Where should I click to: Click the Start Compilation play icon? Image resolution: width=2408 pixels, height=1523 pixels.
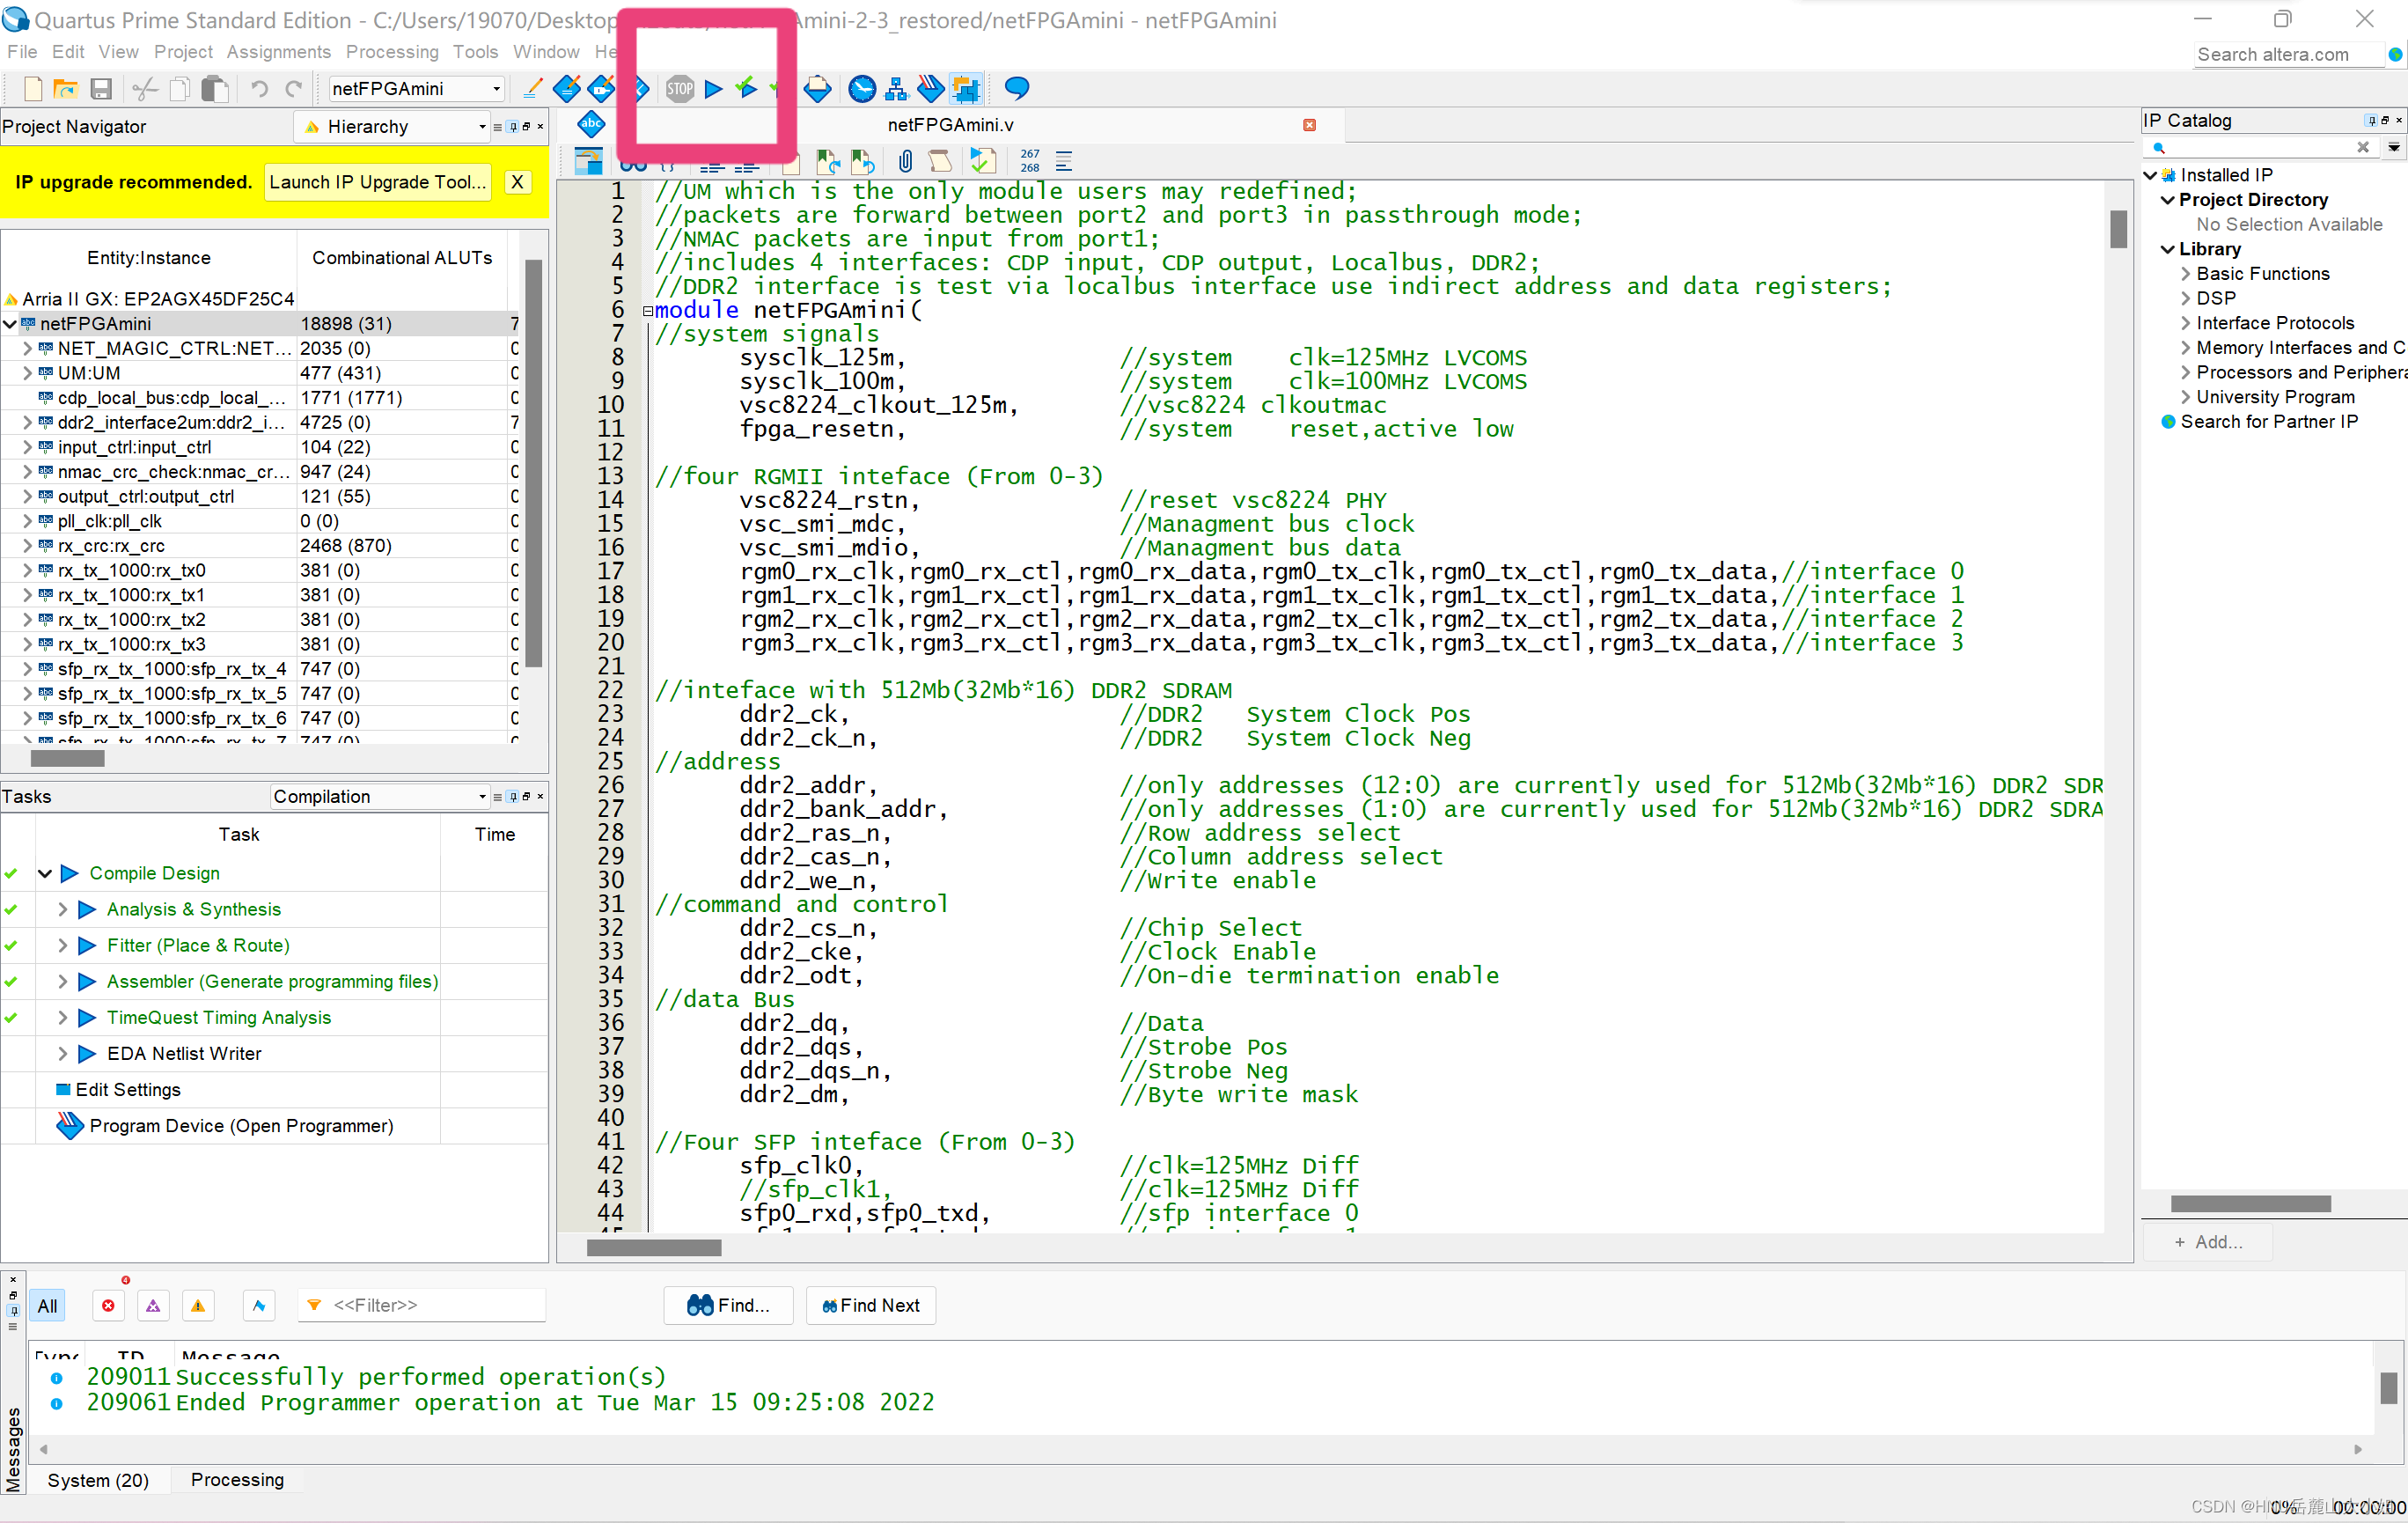coord(713,89)
